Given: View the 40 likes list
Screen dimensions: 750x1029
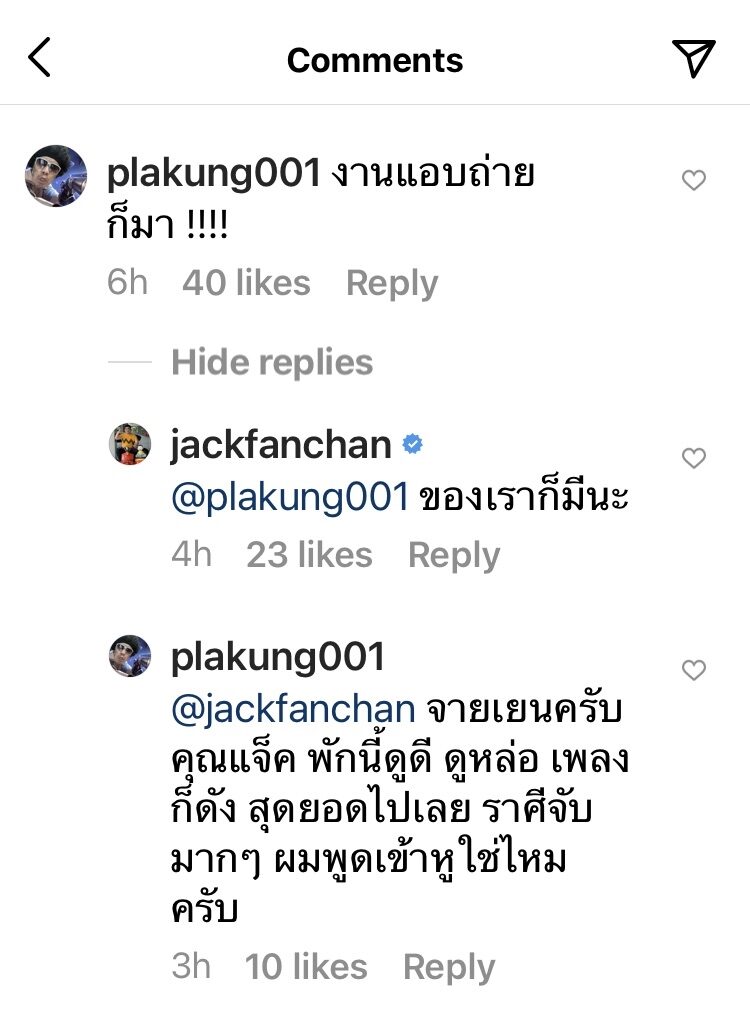Looking at the screenshot, I should 246,283.
